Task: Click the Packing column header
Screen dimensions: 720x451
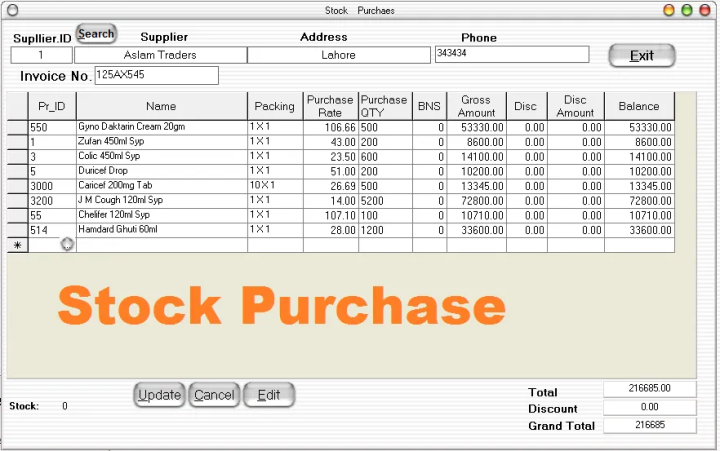Action: 275,106
